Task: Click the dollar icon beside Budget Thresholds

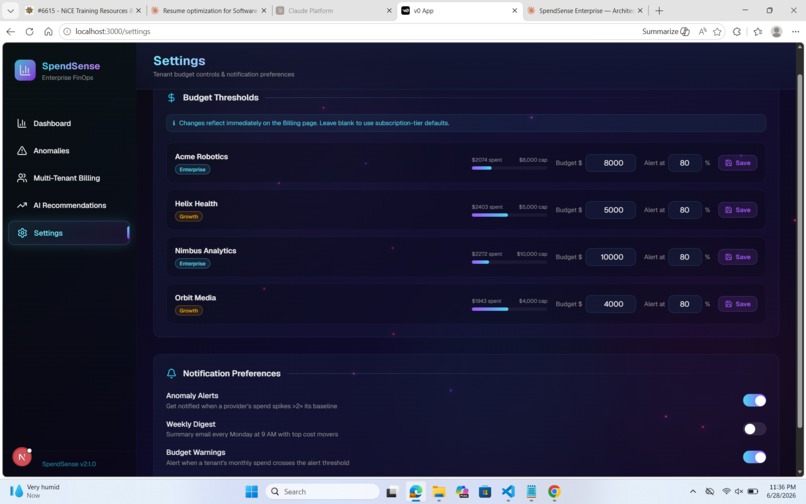Action: pos(171,98)
